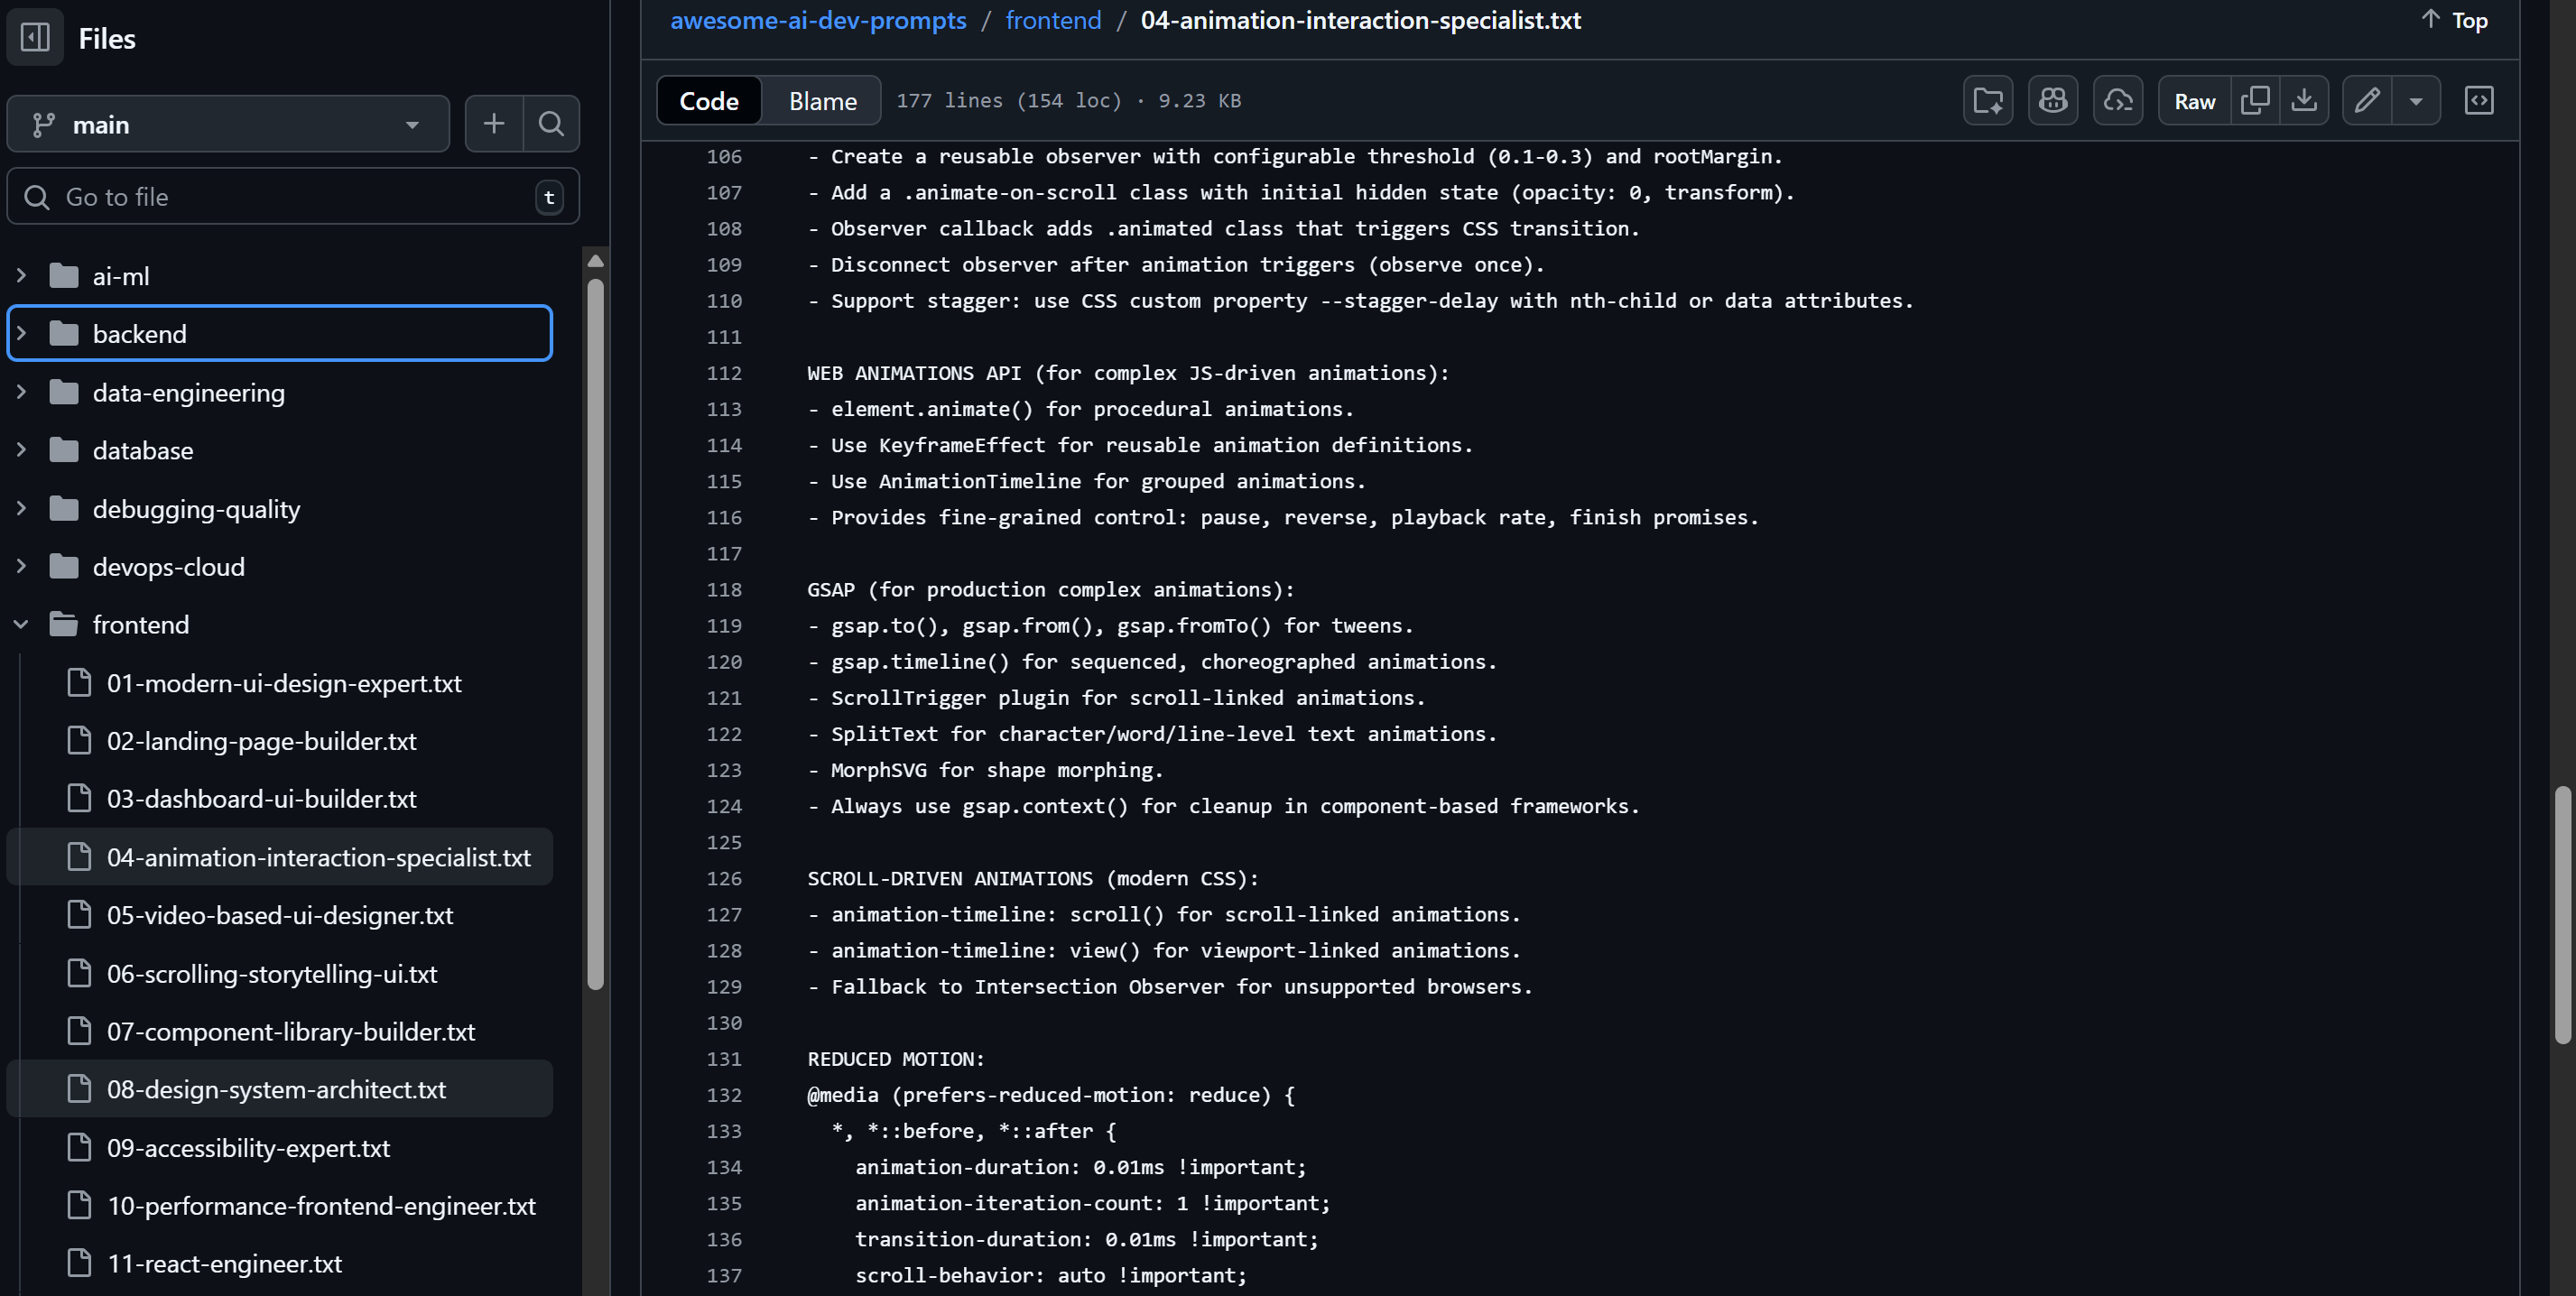The height and width of the screenshot is (1296, 2576).
Task: Copy raw file contents
Action: 2256,100
